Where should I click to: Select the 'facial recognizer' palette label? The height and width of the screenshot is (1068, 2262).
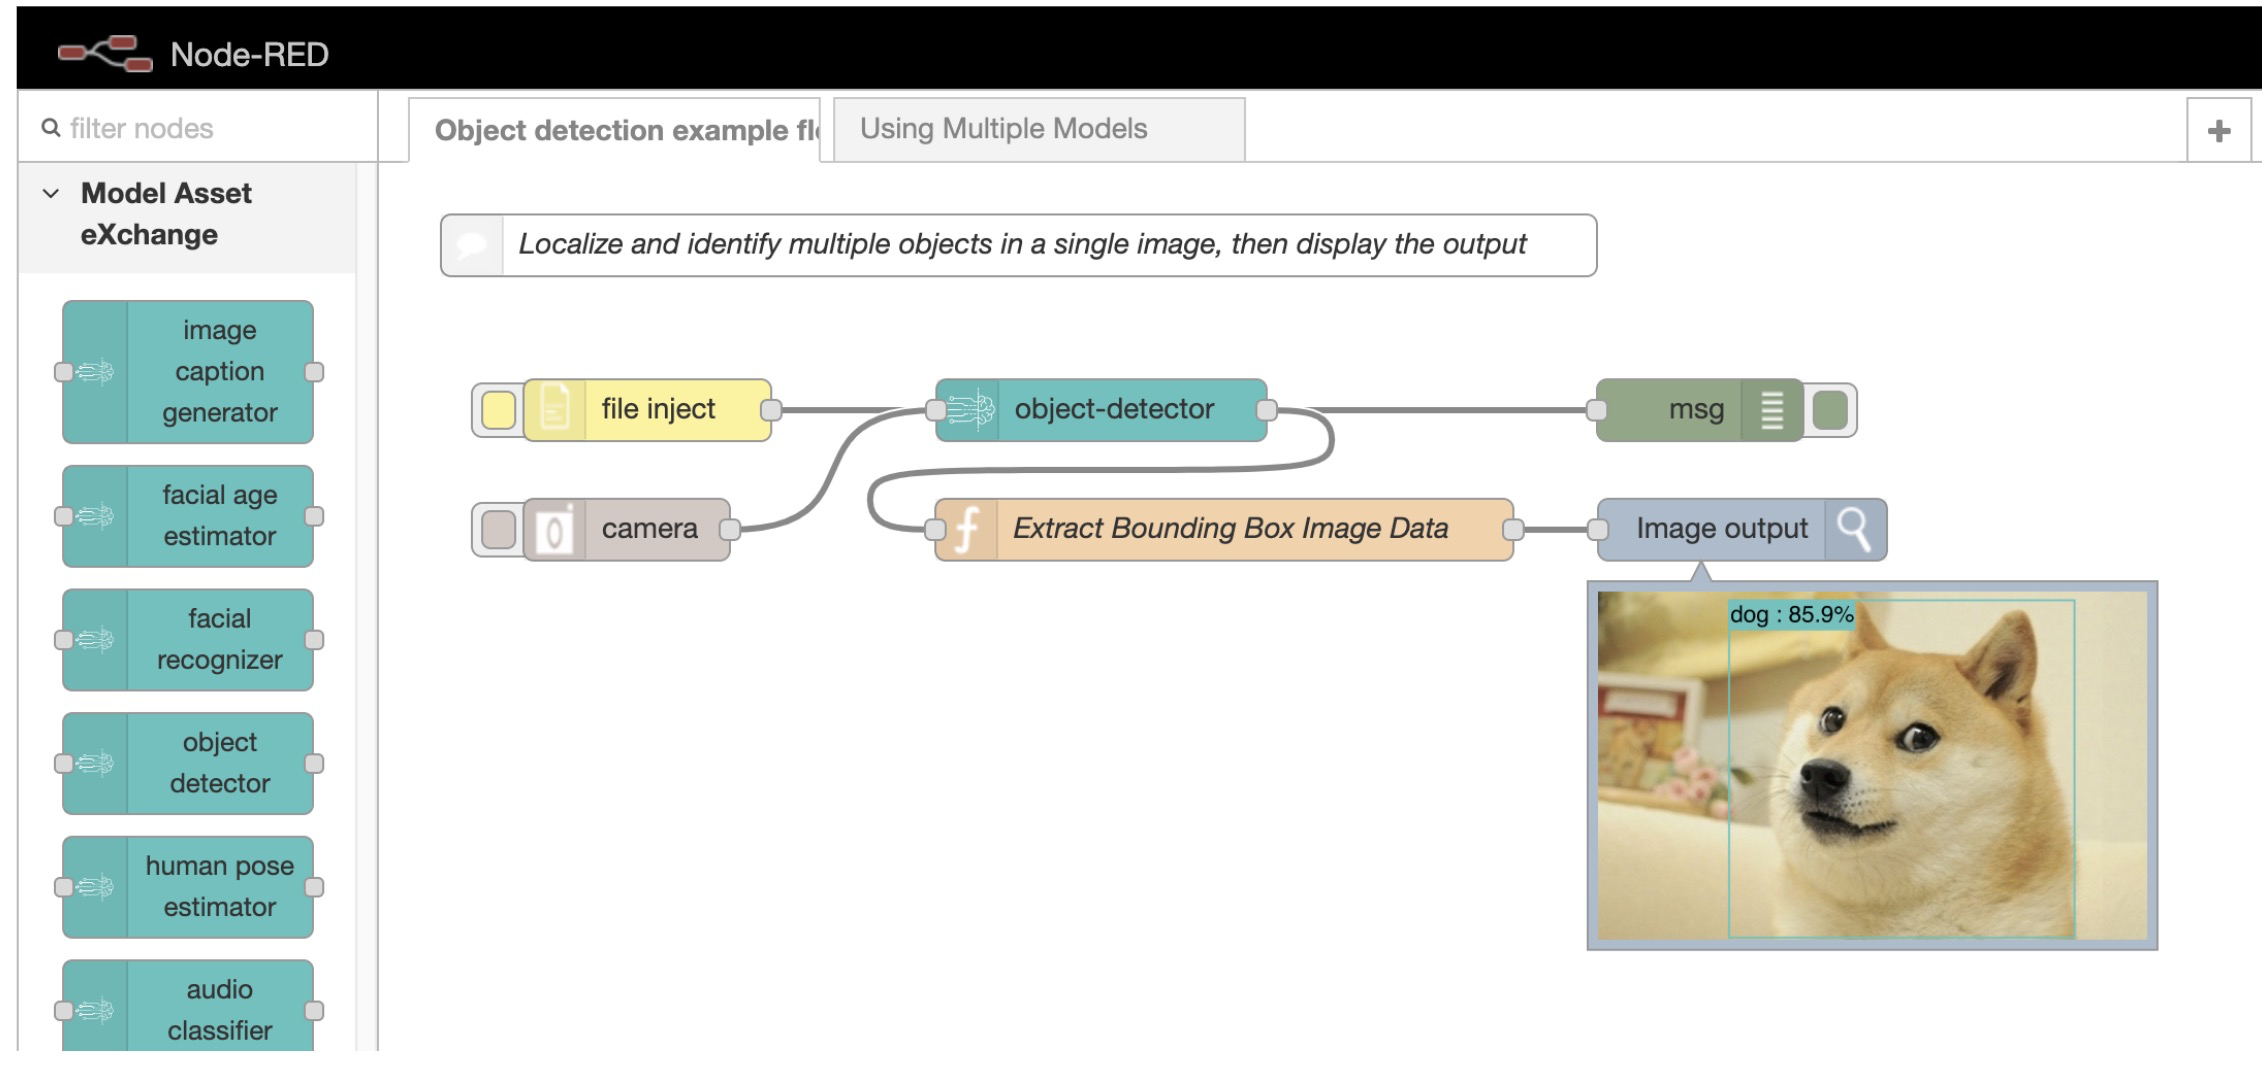pyautogui.click(x=220, y=639)
